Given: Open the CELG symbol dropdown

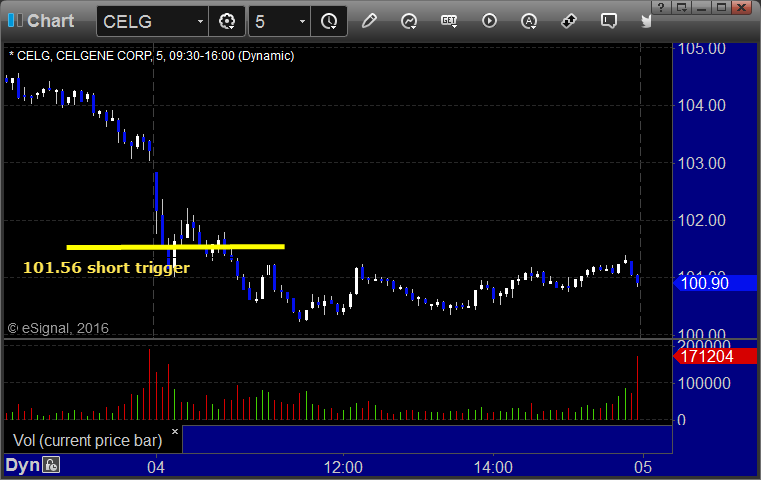Looking at the screenshot, I should (200, 21).
